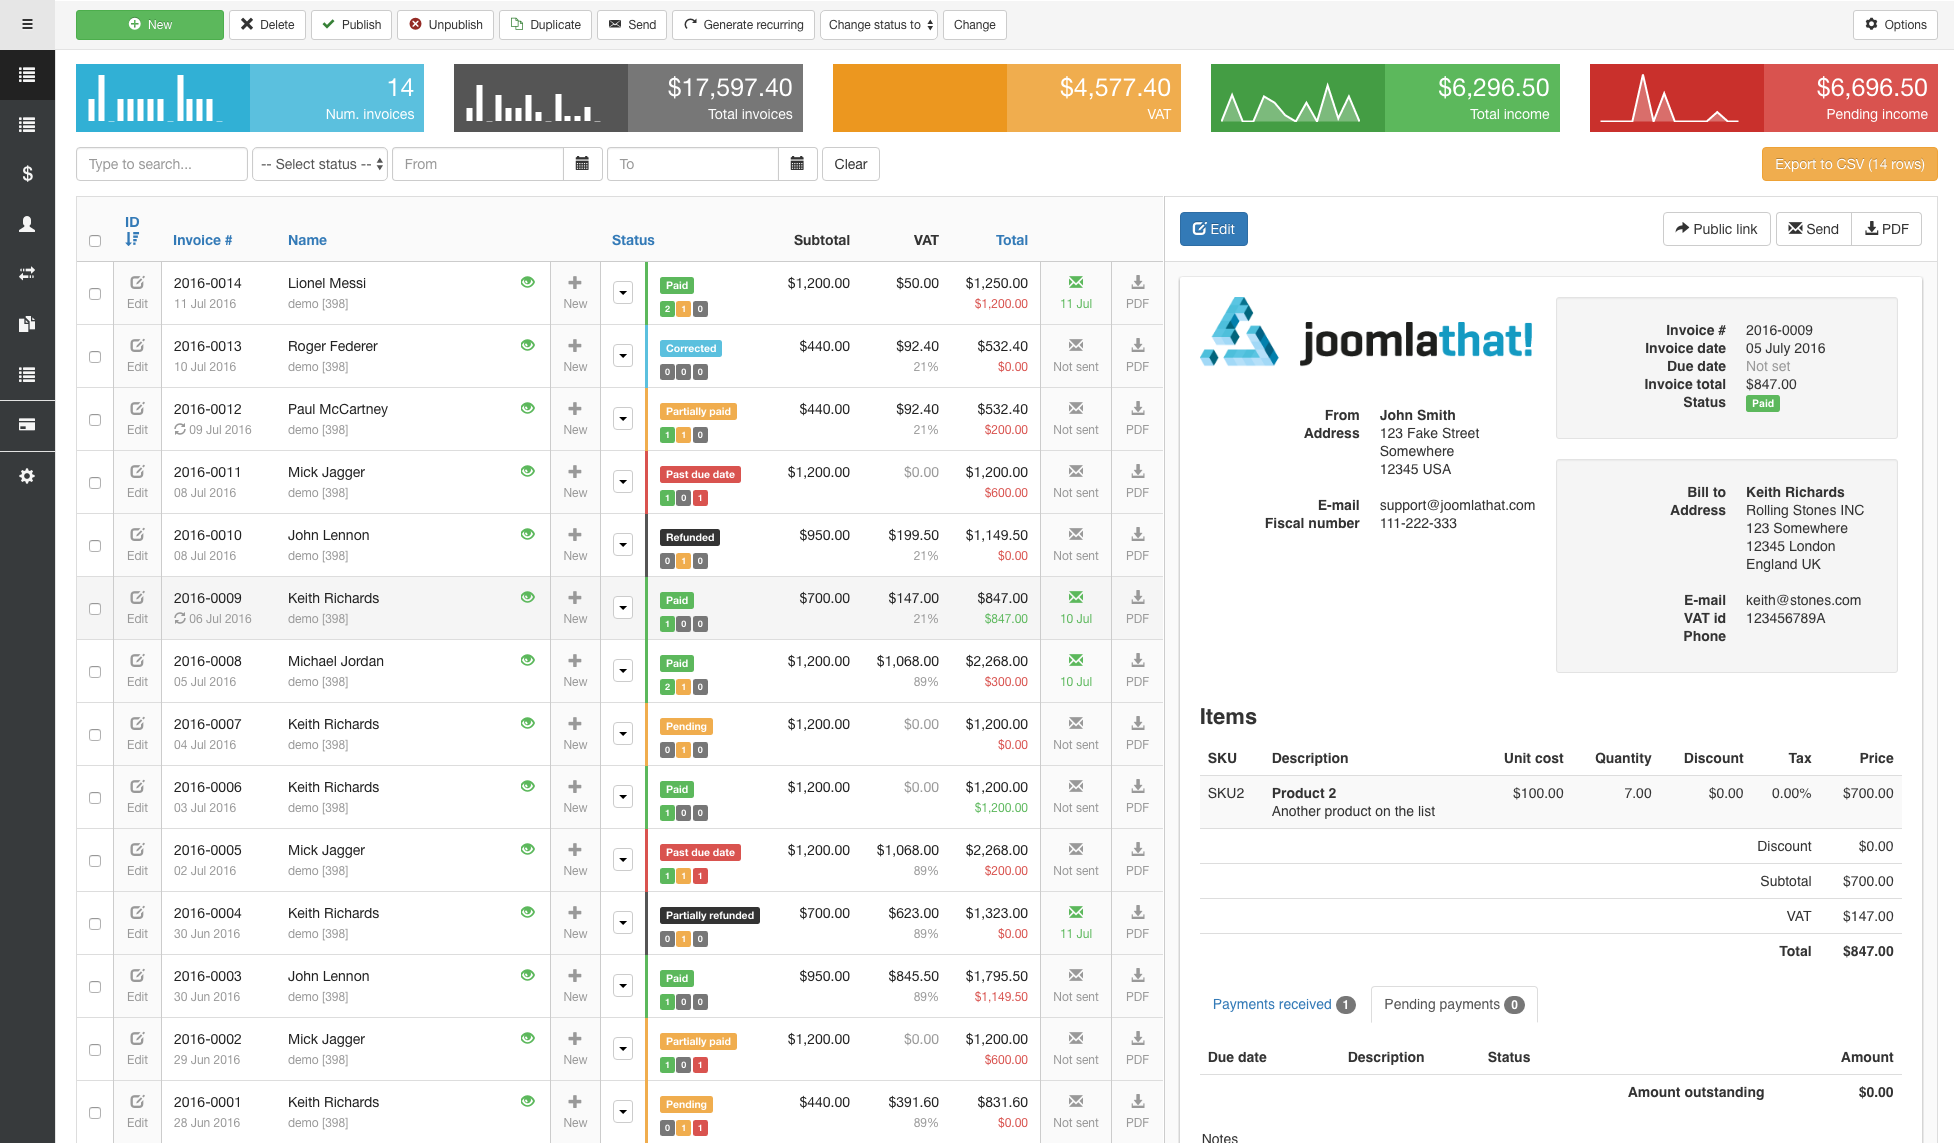This screenshot has height=1143, width=1954.
Task: Select checkbox for invoice 2016-0007
Action: (95, 735)
